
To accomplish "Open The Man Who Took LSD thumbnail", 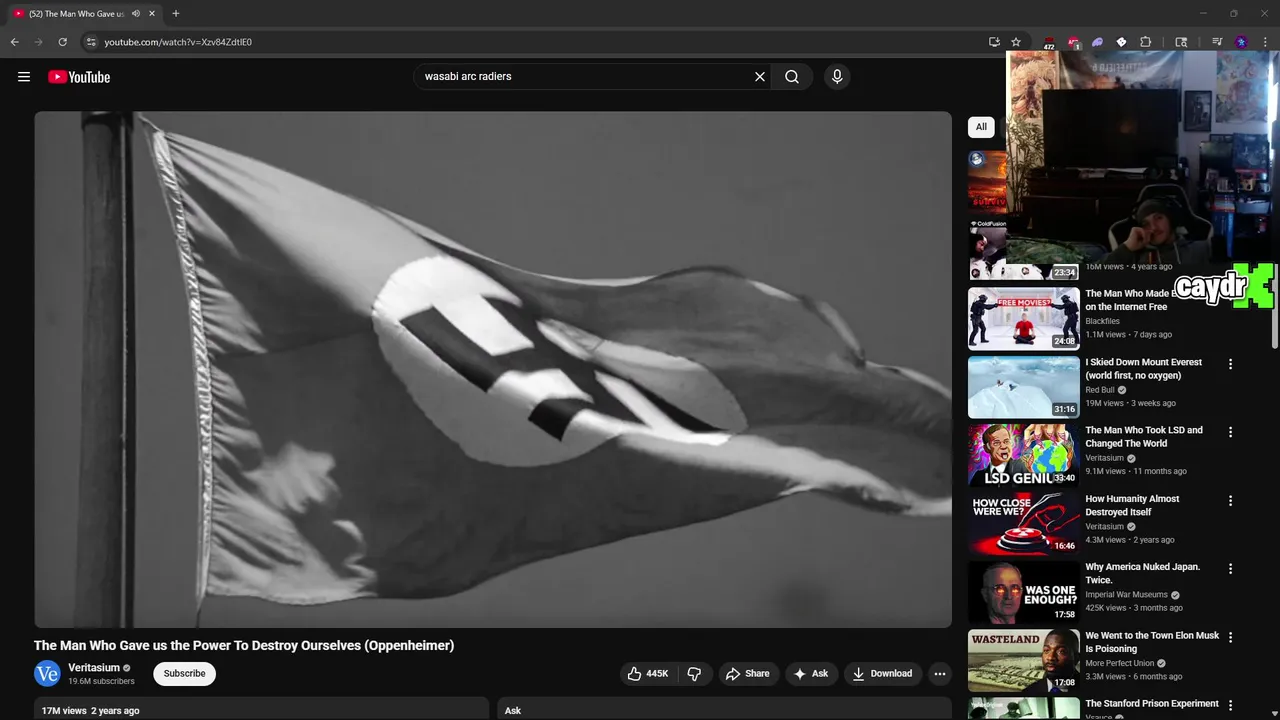I will pos(1024,455).
